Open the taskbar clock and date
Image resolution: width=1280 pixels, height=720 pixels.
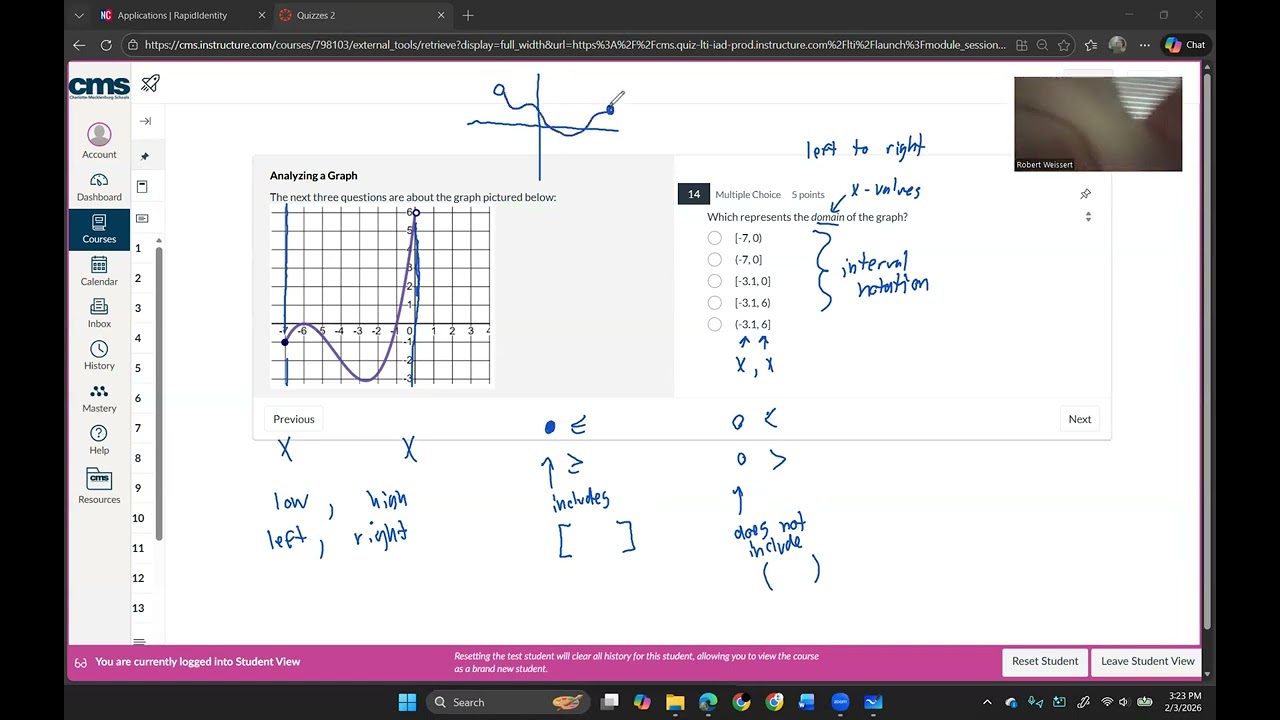[1183, 702]
